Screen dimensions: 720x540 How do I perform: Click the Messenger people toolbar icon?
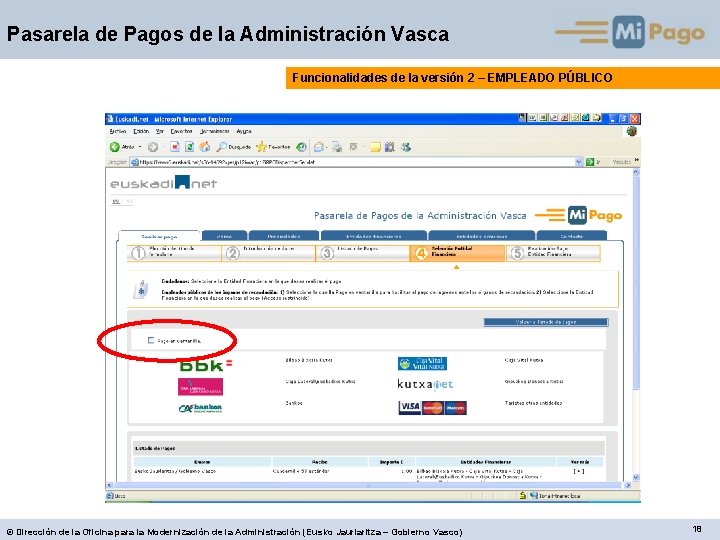click(405, 147)
